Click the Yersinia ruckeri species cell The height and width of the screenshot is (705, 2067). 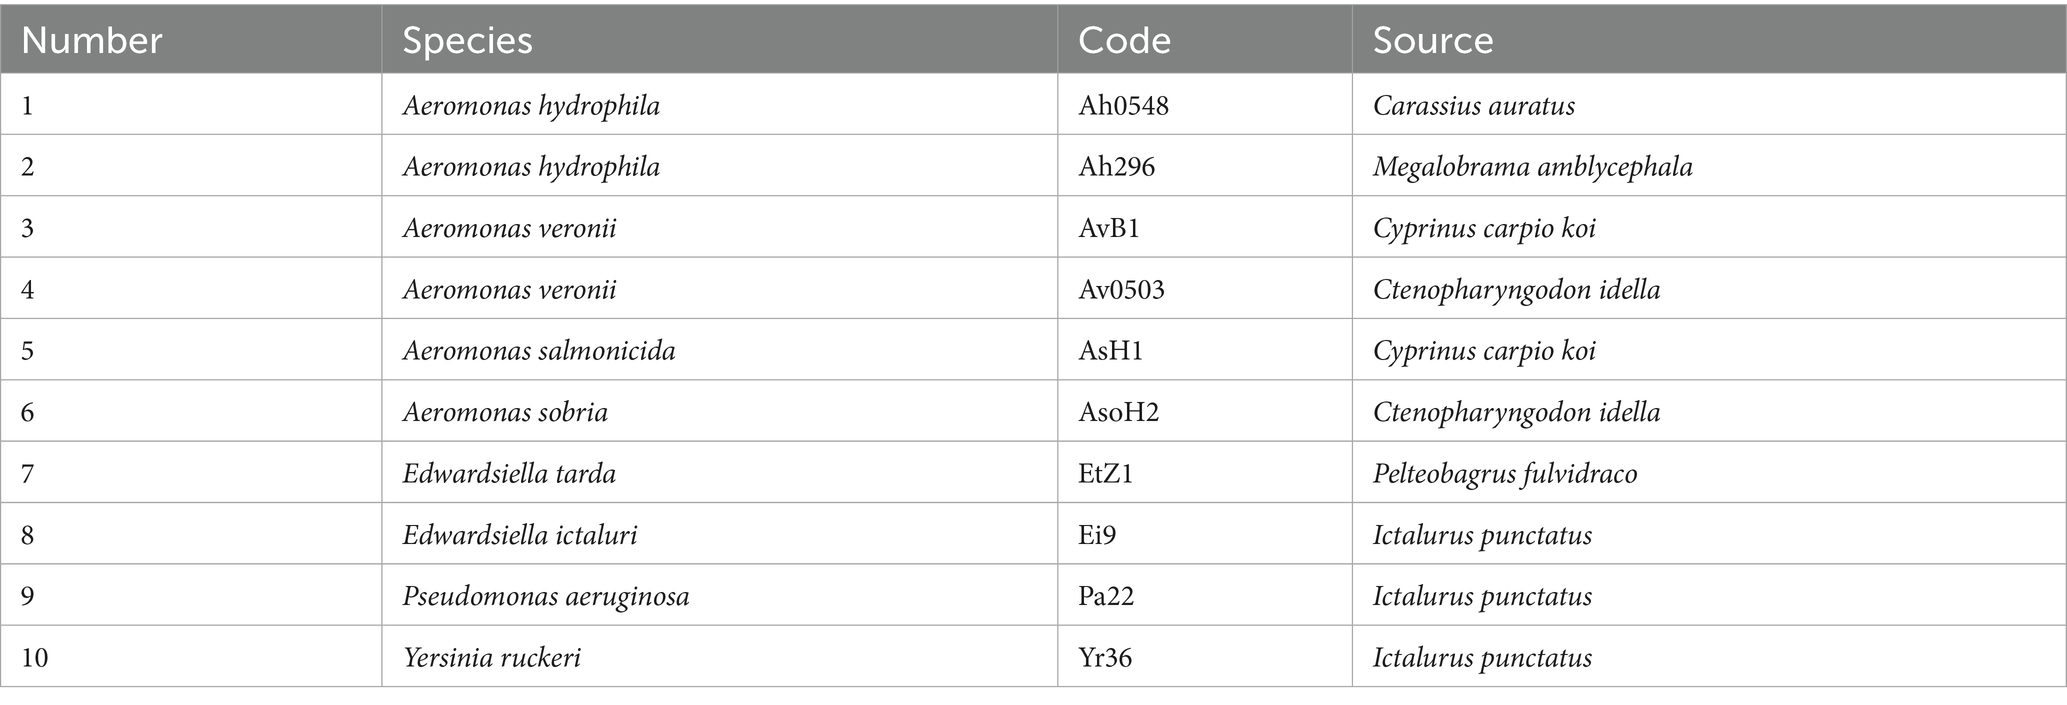(720, 656)
